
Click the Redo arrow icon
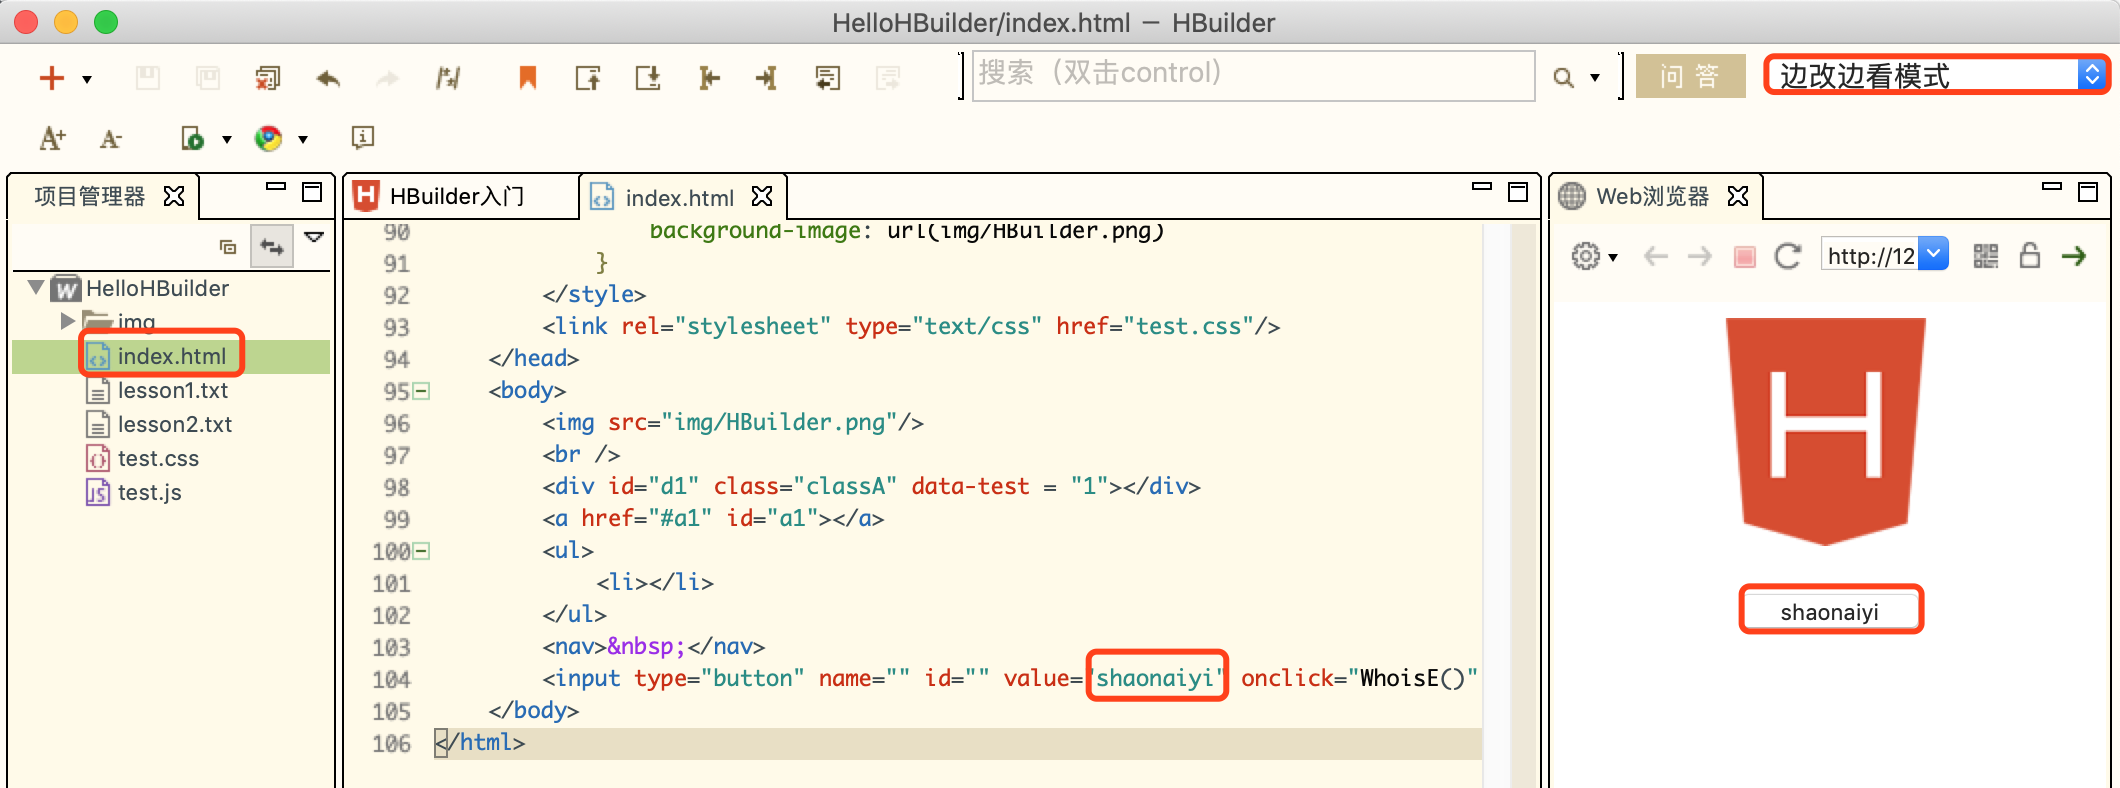(x=388, y=78)
